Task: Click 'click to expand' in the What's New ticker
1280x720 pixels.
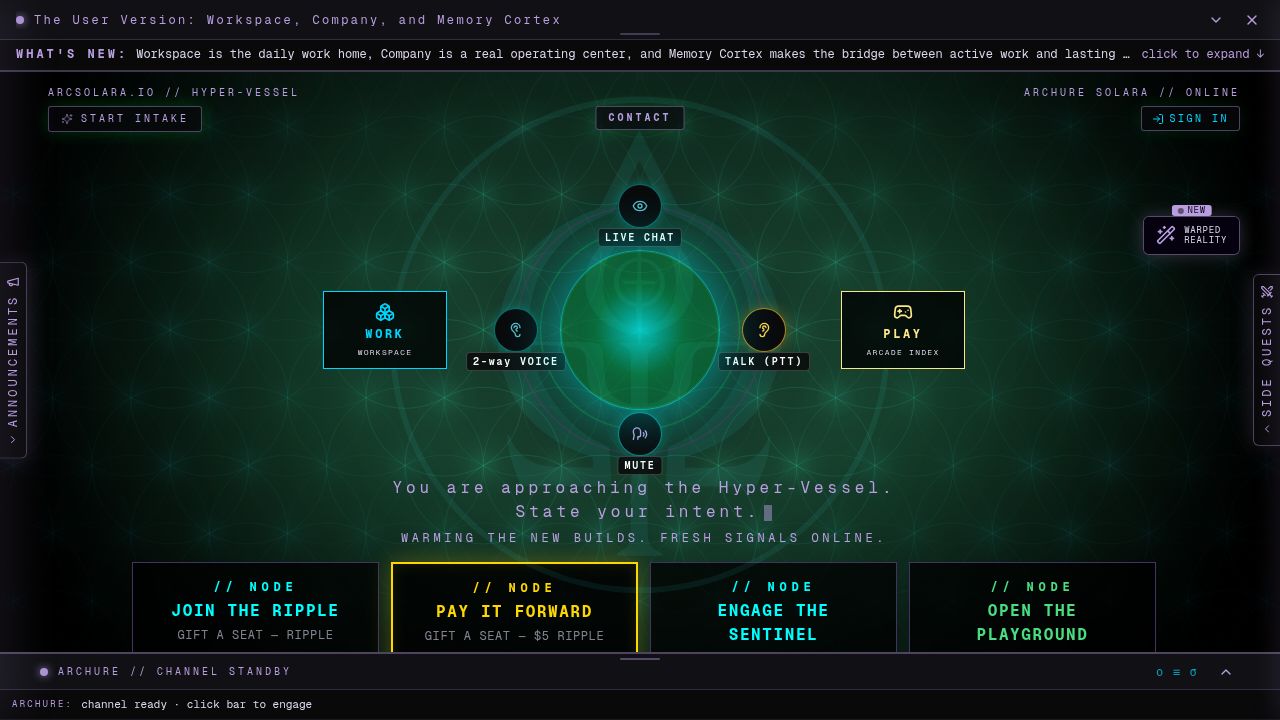Action: click(x=1203, y=54)
